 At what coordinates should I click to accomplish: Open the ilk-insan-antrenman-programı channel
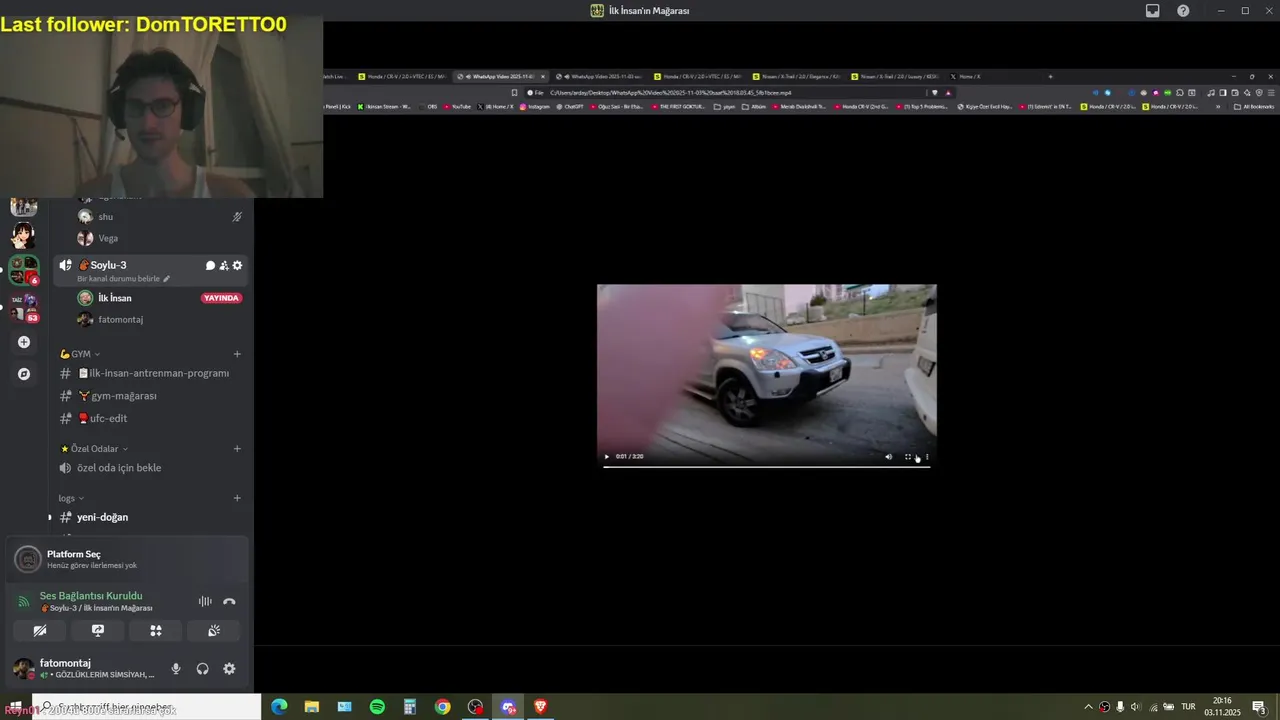pyautogui.click(x=152, y=373)
